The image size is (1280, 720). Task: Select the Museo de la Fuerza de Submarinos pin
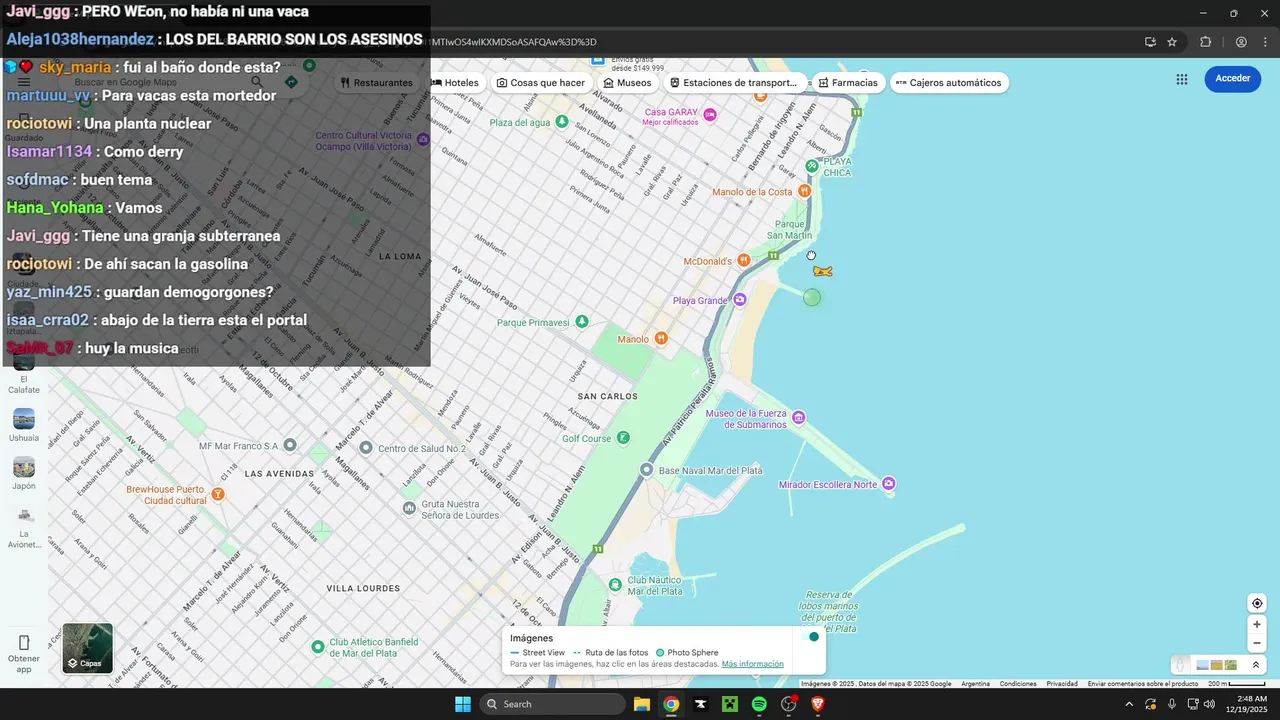[x=798, y=417]
